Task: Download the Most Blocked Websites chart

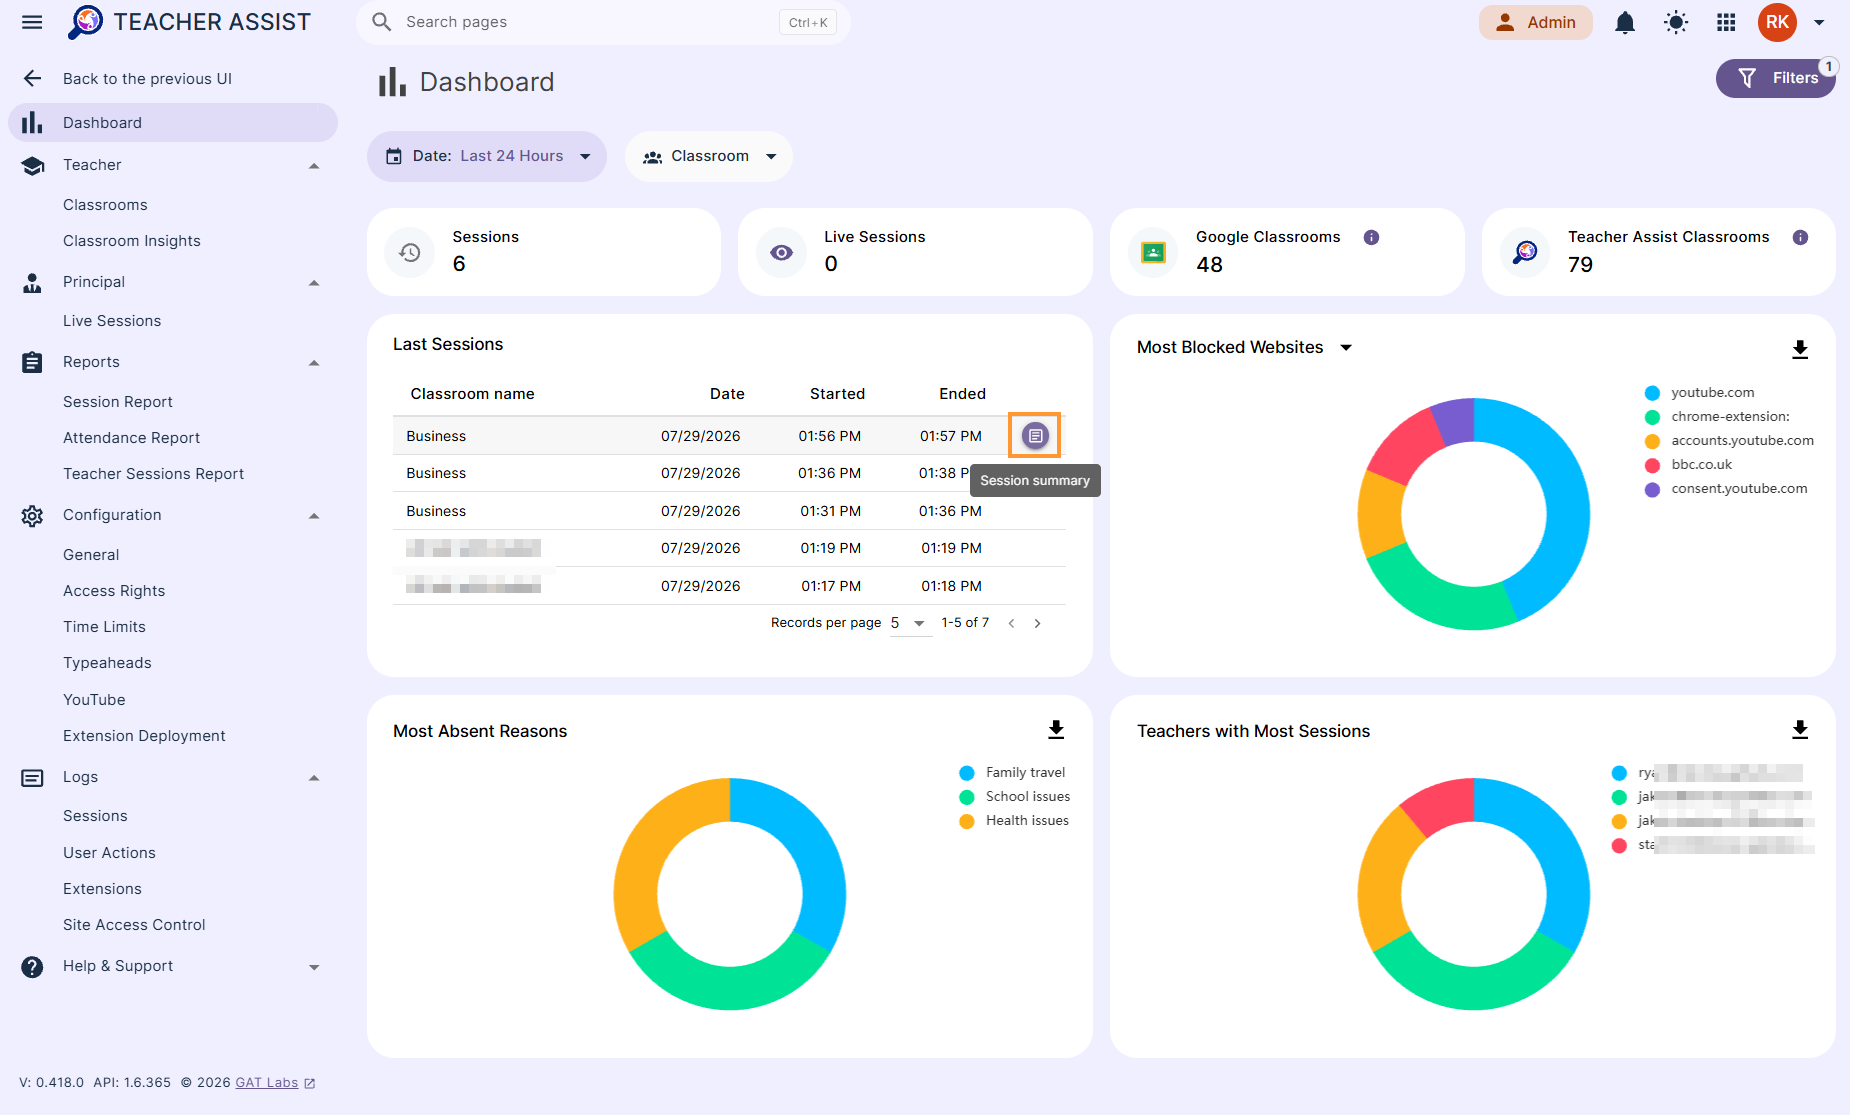Action: click(x=1800, y=349)
